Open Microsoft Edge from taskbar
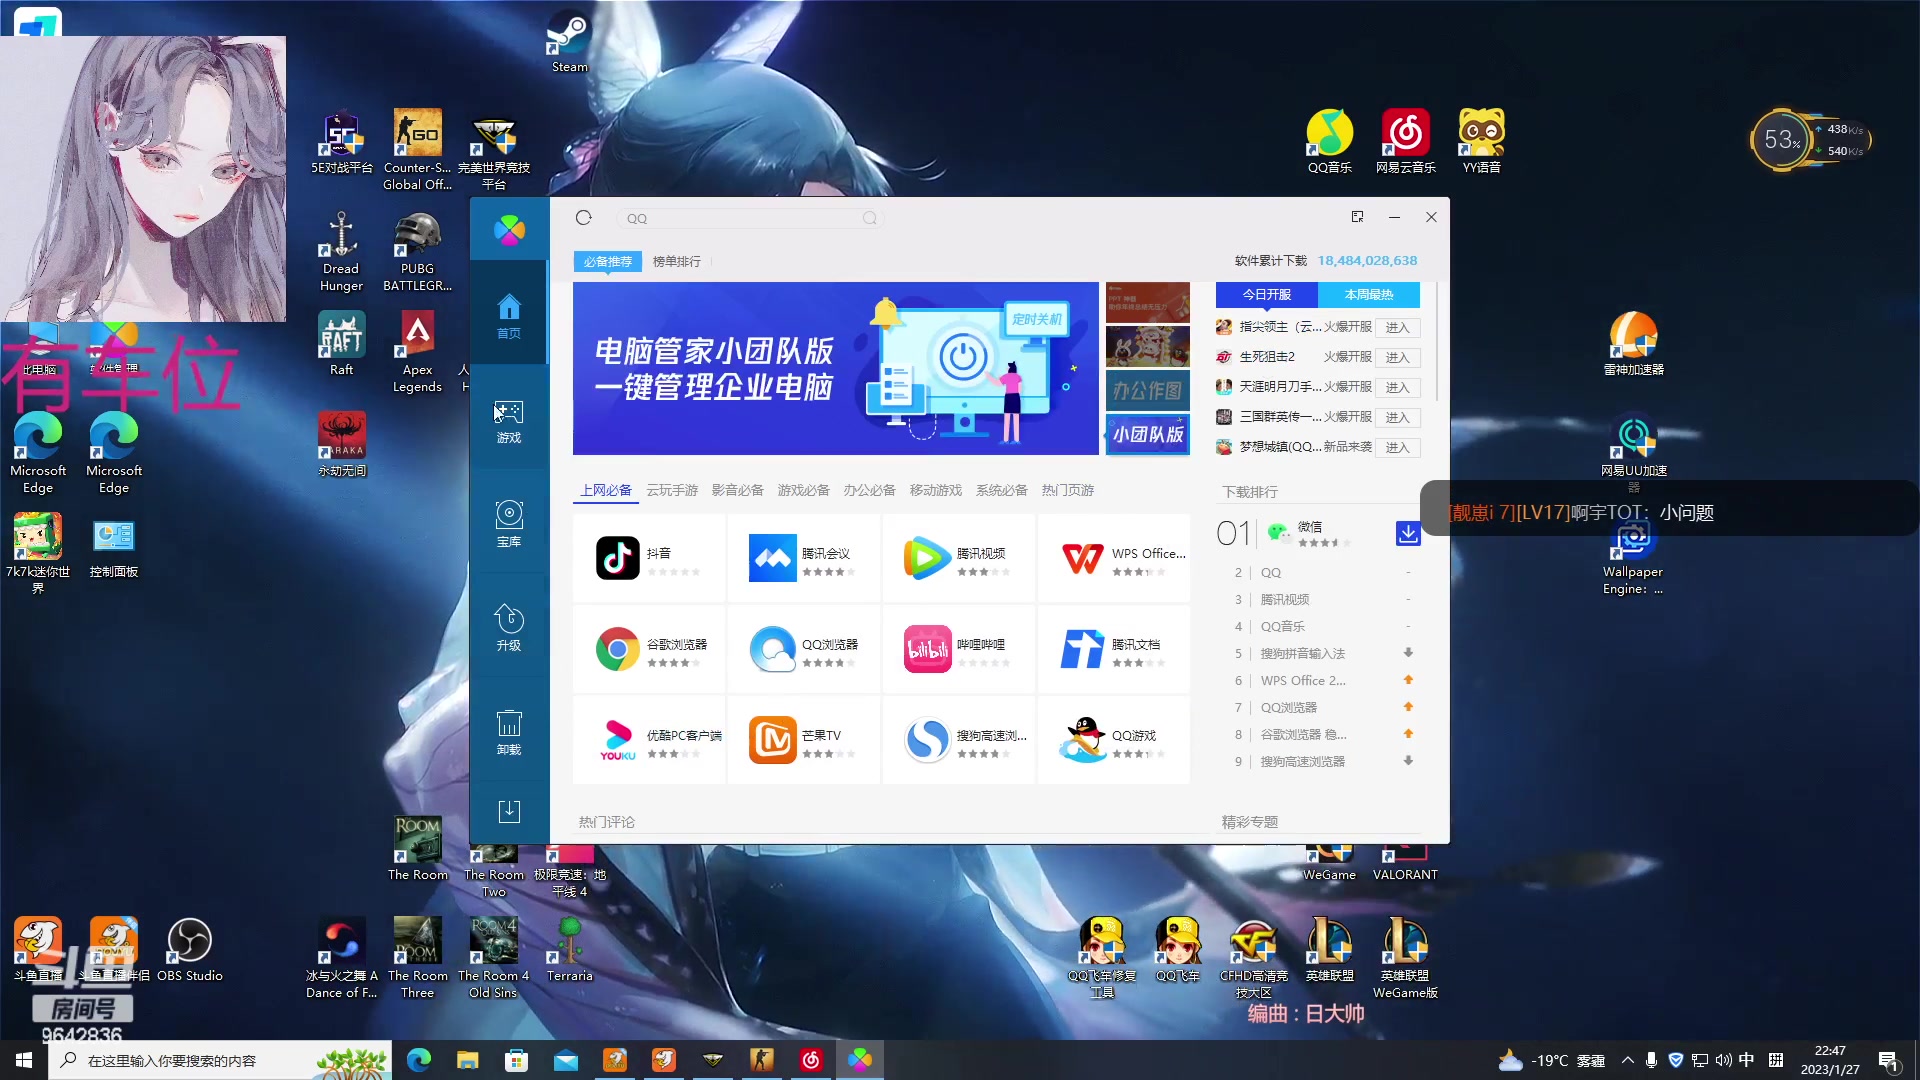Screen dimensions: 1920x1080 tap(418, 1060)
